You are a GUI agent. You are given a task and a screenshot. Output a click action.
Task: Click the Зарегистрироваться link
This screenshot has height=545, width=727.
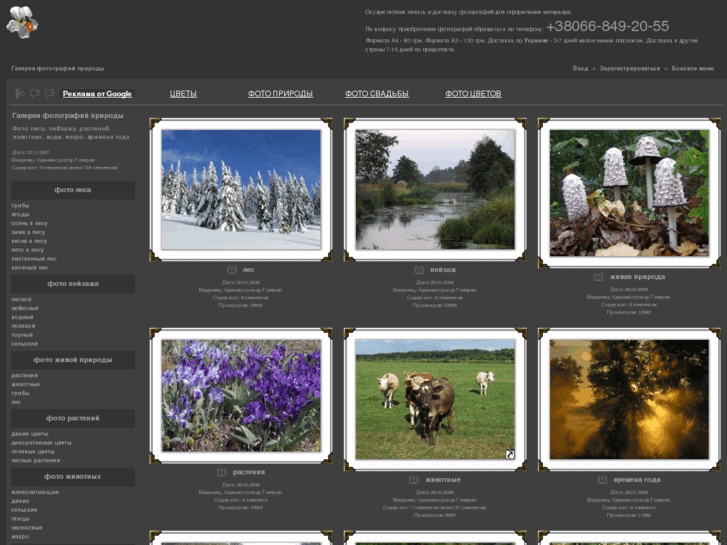click(x=630, y=69)
